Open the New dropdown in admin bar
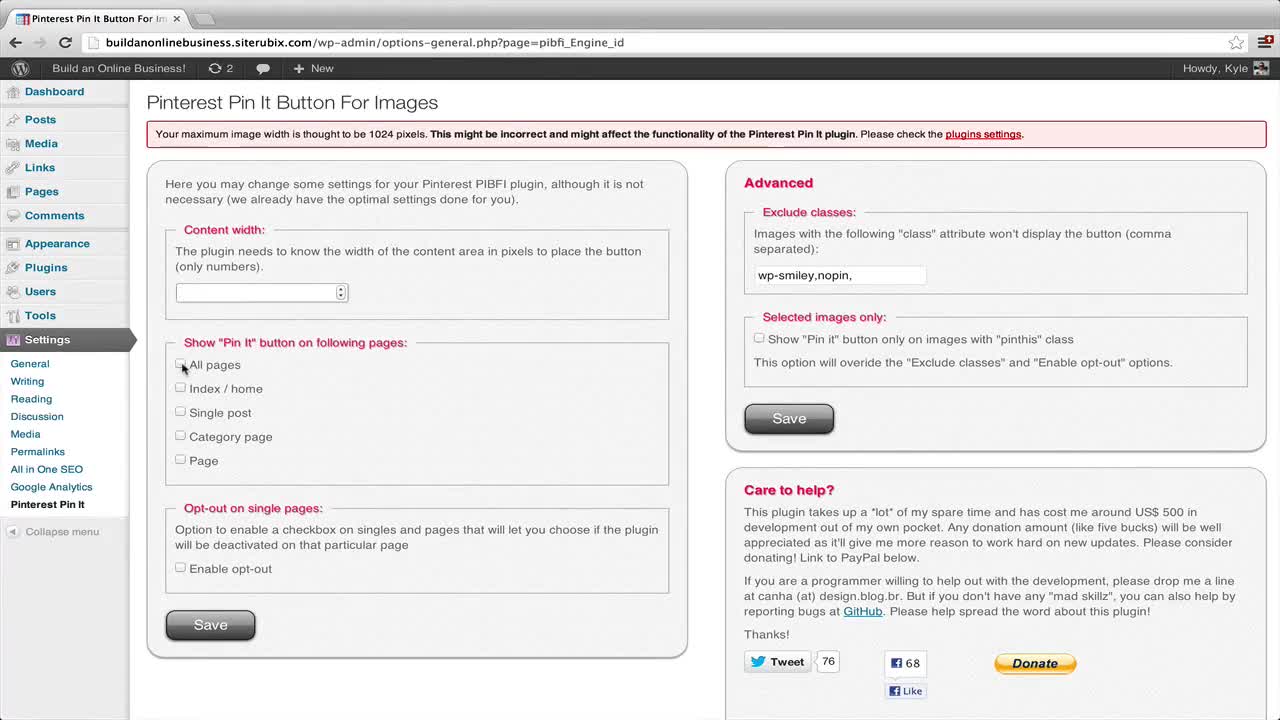 point(313,68)
